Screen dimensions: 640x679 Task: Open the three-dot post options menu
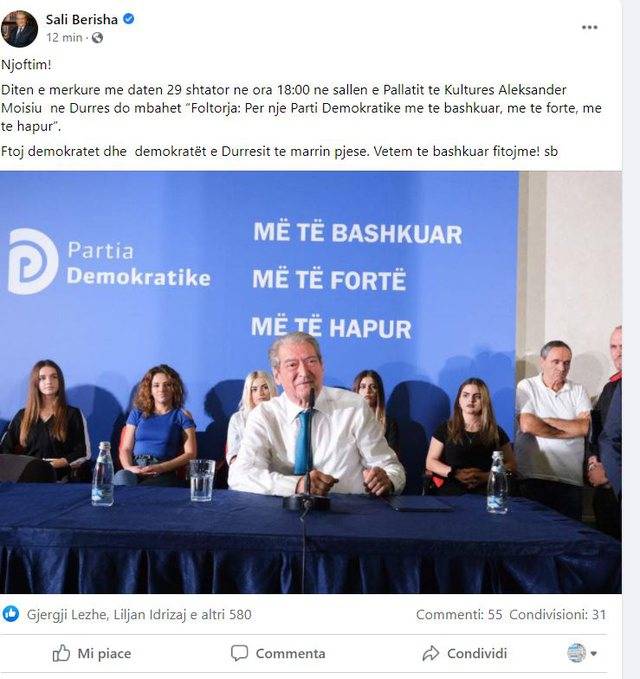click(x=589, y=27)
